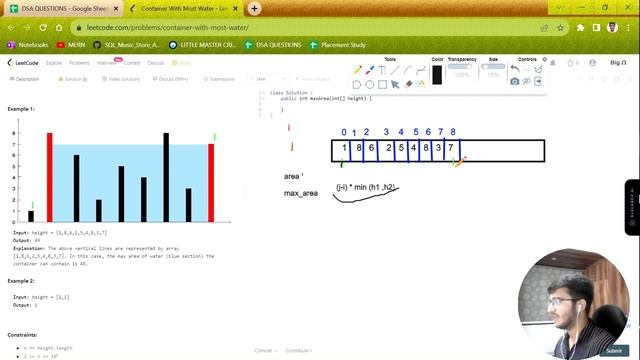Open the Discuss tab of the problem
Viewport: 640px width, 360px height.
click(171, 79)
